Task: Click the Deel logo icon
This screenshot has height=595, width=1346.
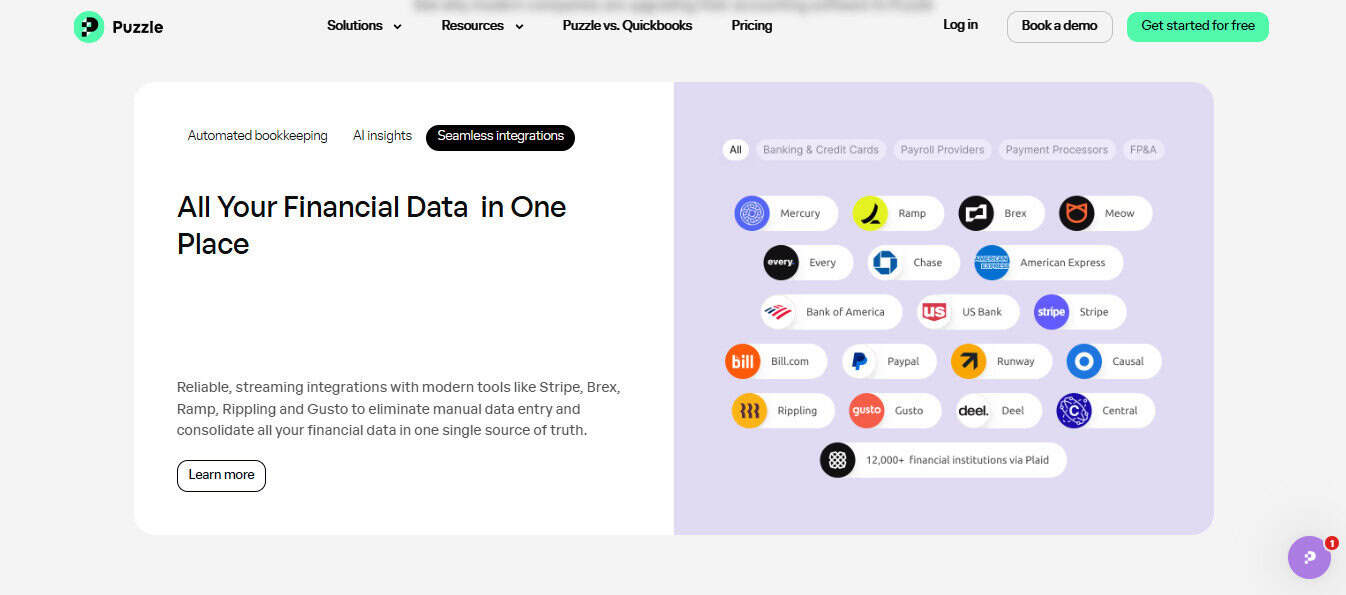Action: [973, 411]
